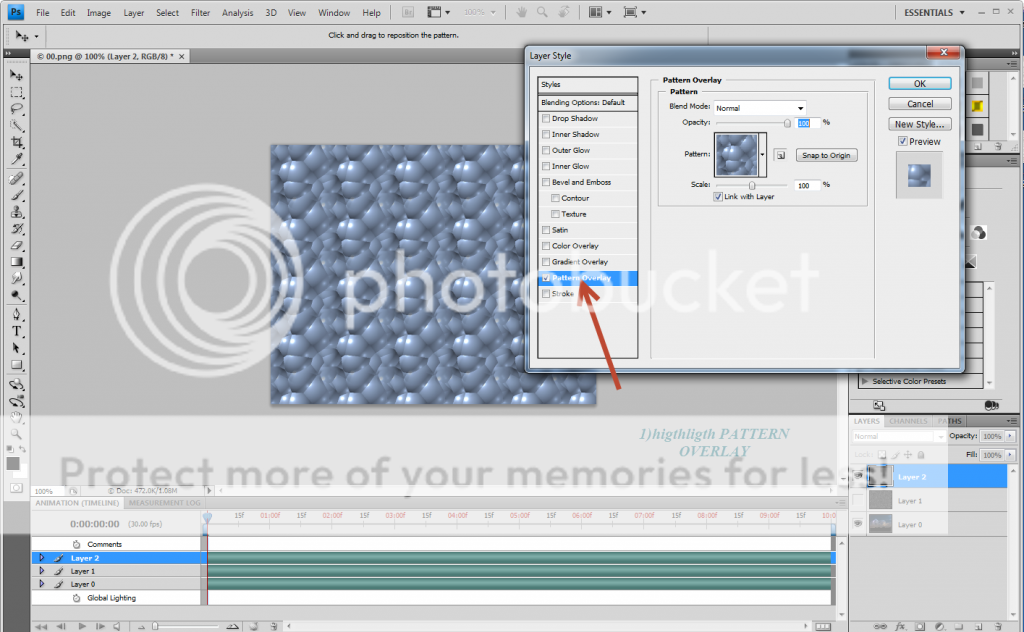The width and height of the screenshot is (1024, 632).
Task: Open the Blend Mode dropdown
Action: (x=760, y=108)
